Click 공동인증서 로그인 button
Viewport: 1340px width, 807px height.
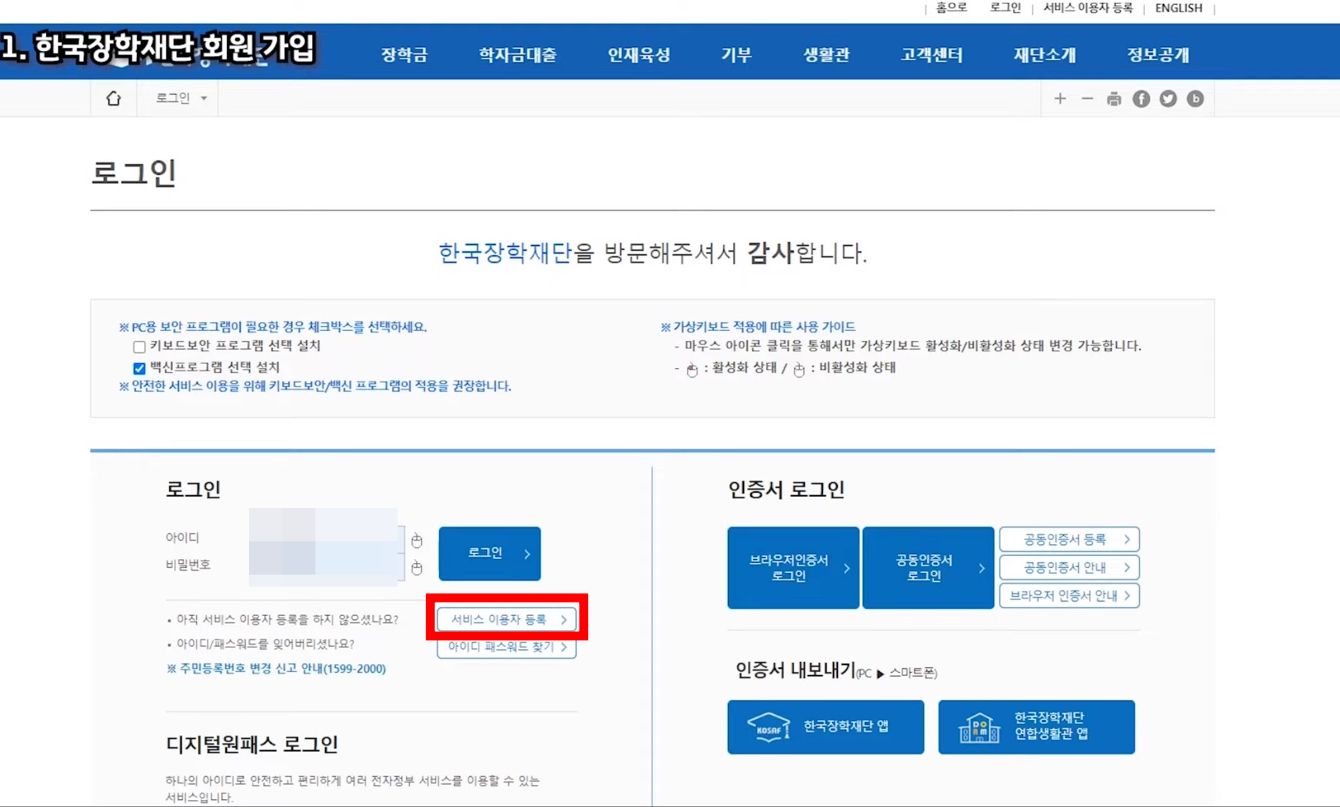click(x=928, y=568)
